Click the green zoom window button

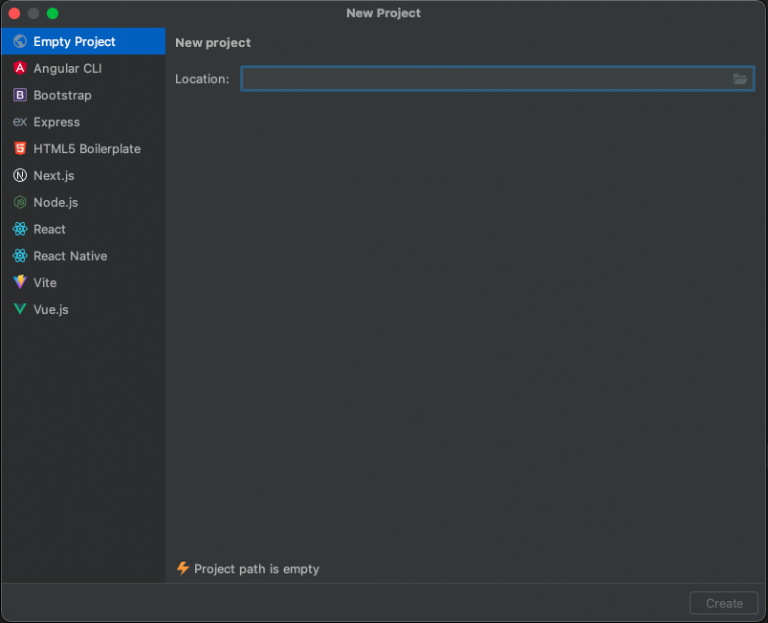pyautogui.click(x=53, y=13)
